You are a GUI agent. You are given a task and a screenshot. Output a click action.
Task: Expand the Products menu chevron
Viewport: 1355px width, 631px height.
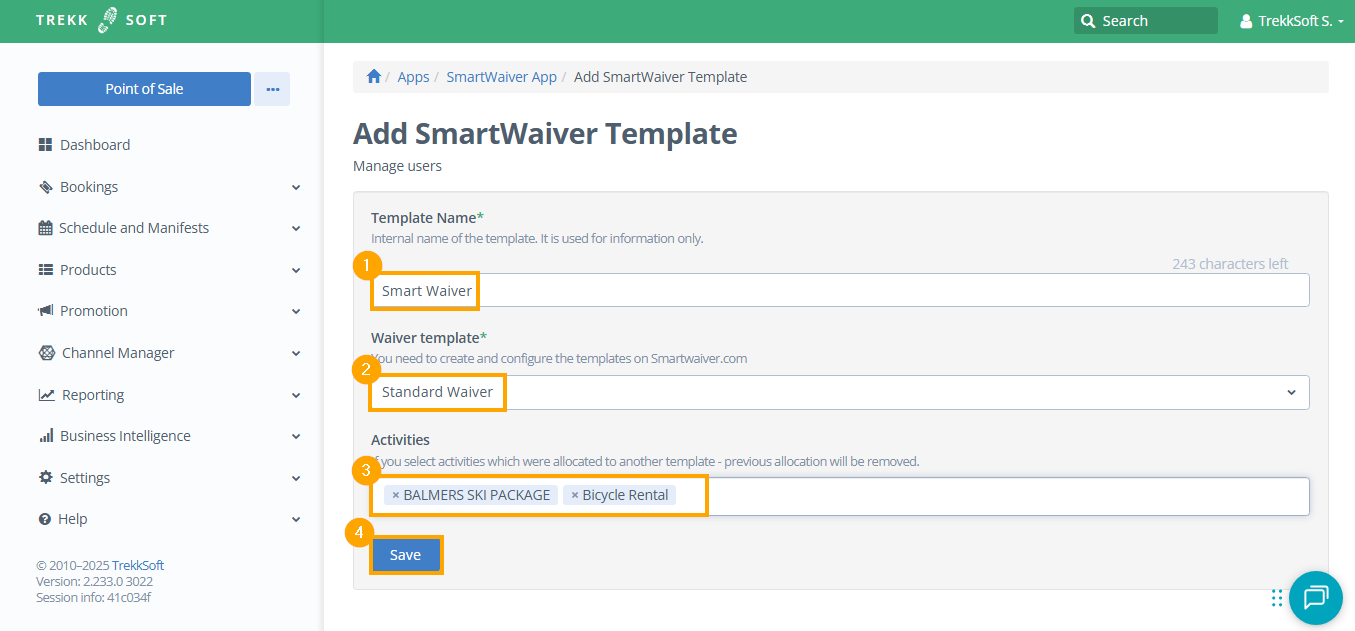pyautogui.click(x=296, y=270)
